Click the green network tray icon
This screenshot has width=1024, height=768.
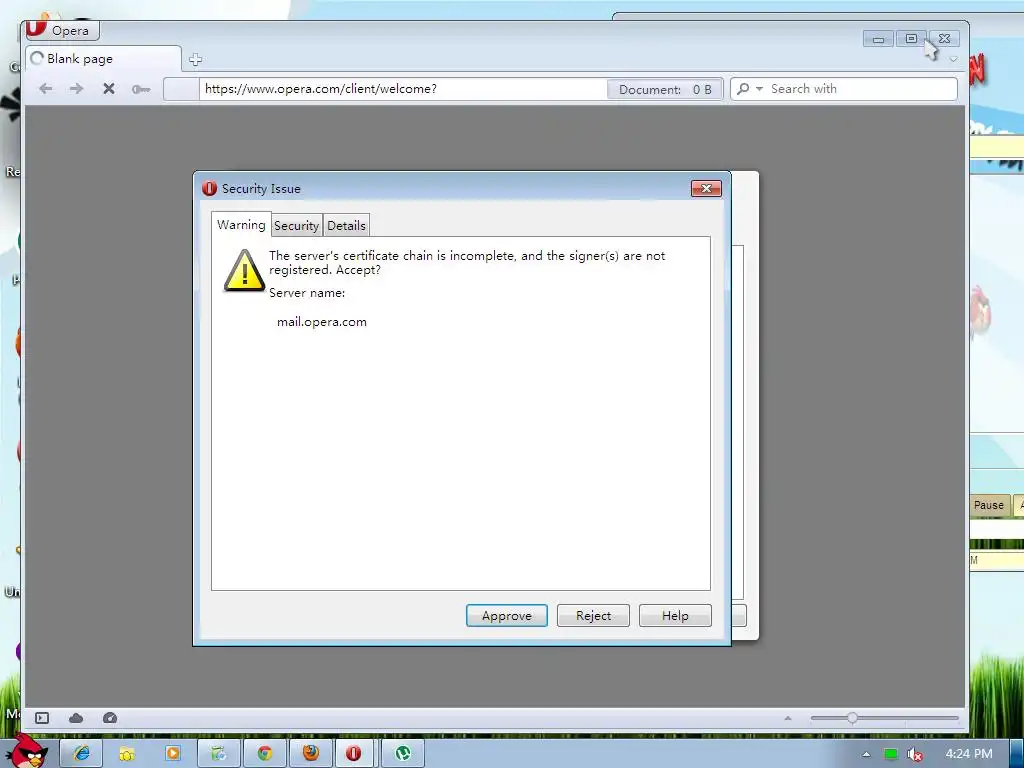point(891,754)
